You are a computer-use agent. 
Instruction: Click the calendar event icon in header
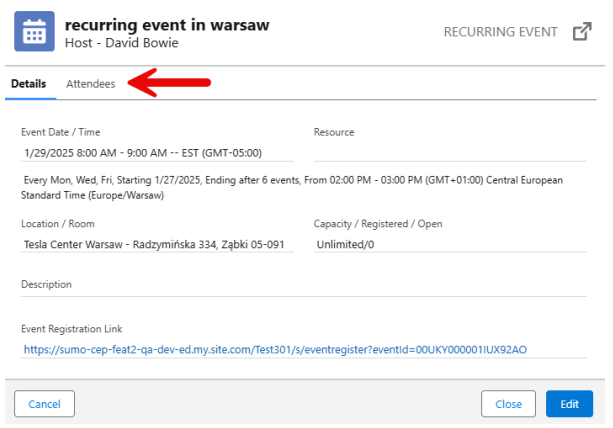[34, 32]
